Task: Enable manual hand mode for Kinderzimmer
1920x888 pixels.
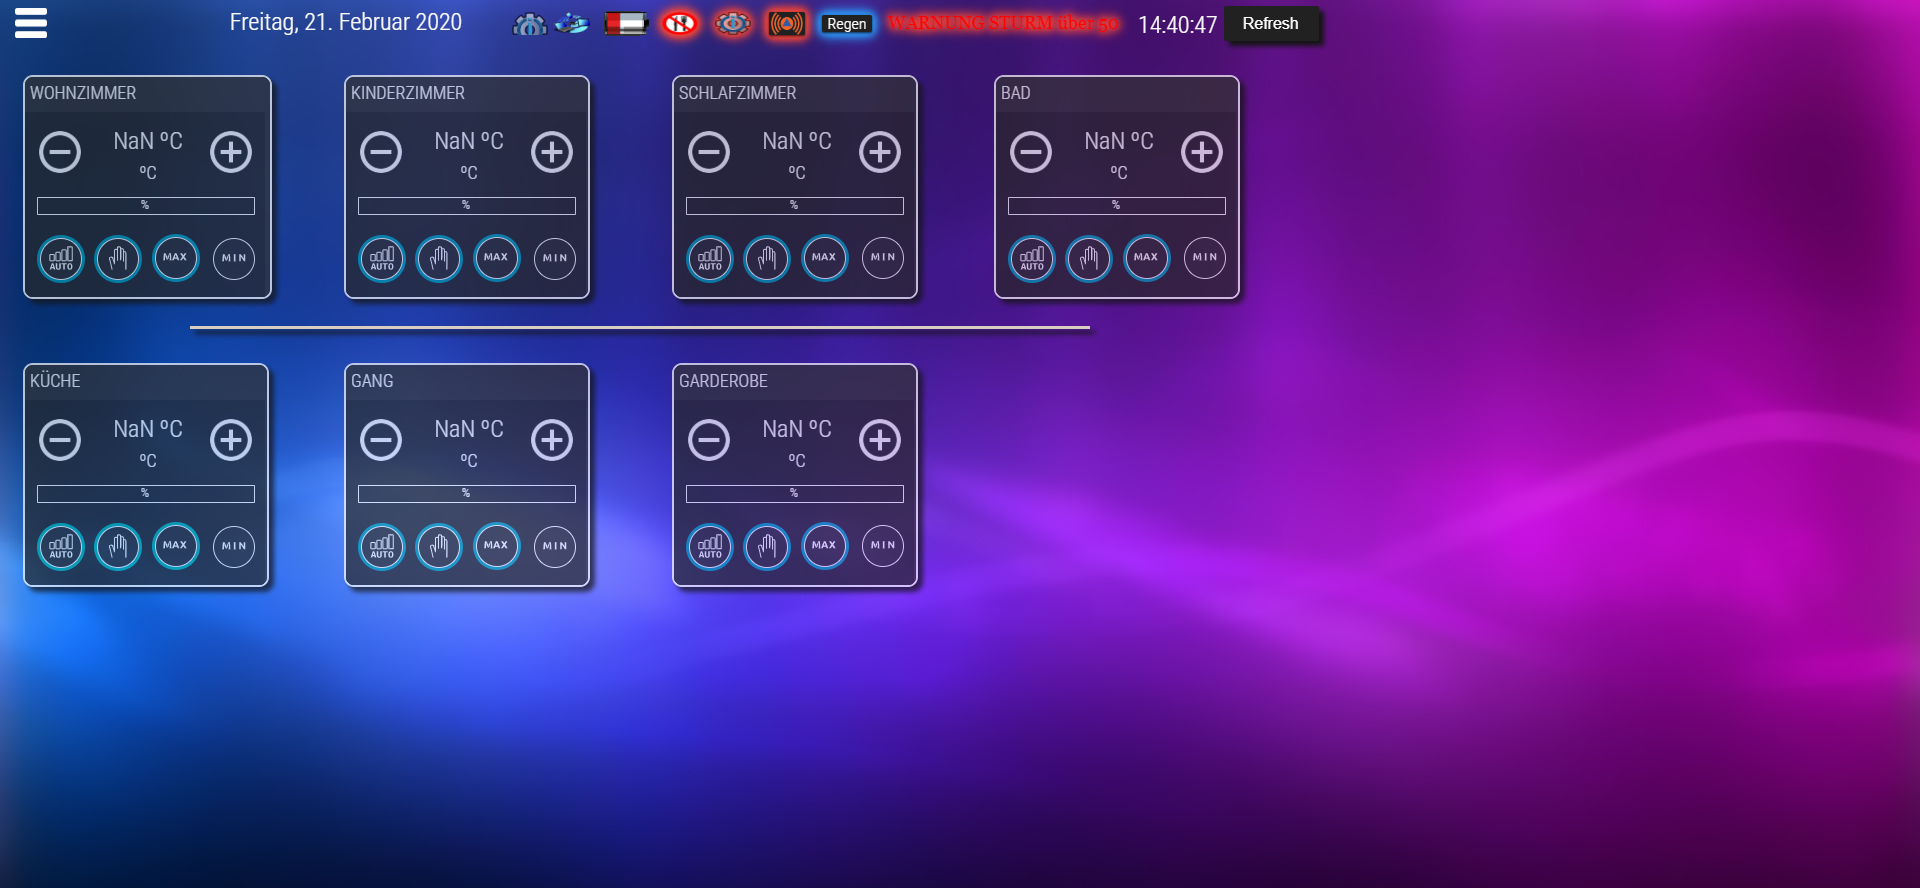Action: pos(439,259)
